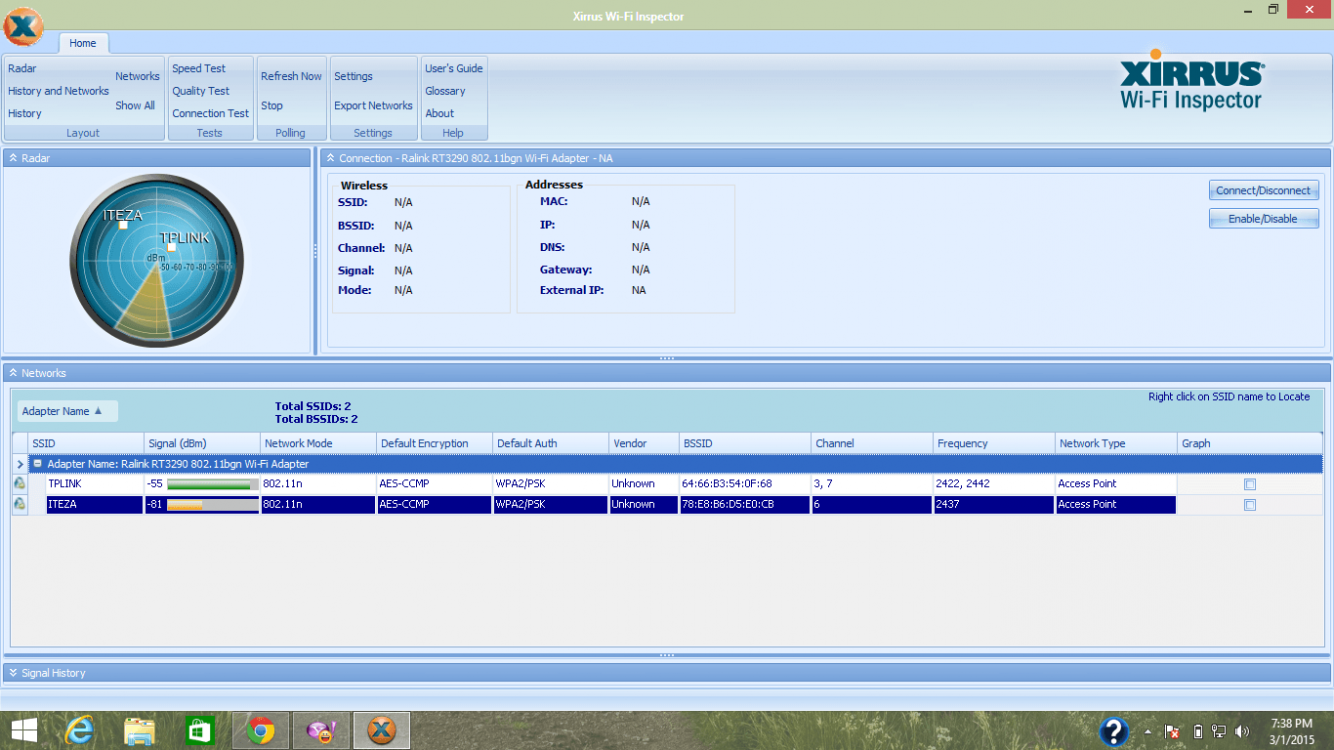The width and height of the screenshot is (1334, 750).
Task: Sort by SSID column header
Action: [x=86, y=443]
